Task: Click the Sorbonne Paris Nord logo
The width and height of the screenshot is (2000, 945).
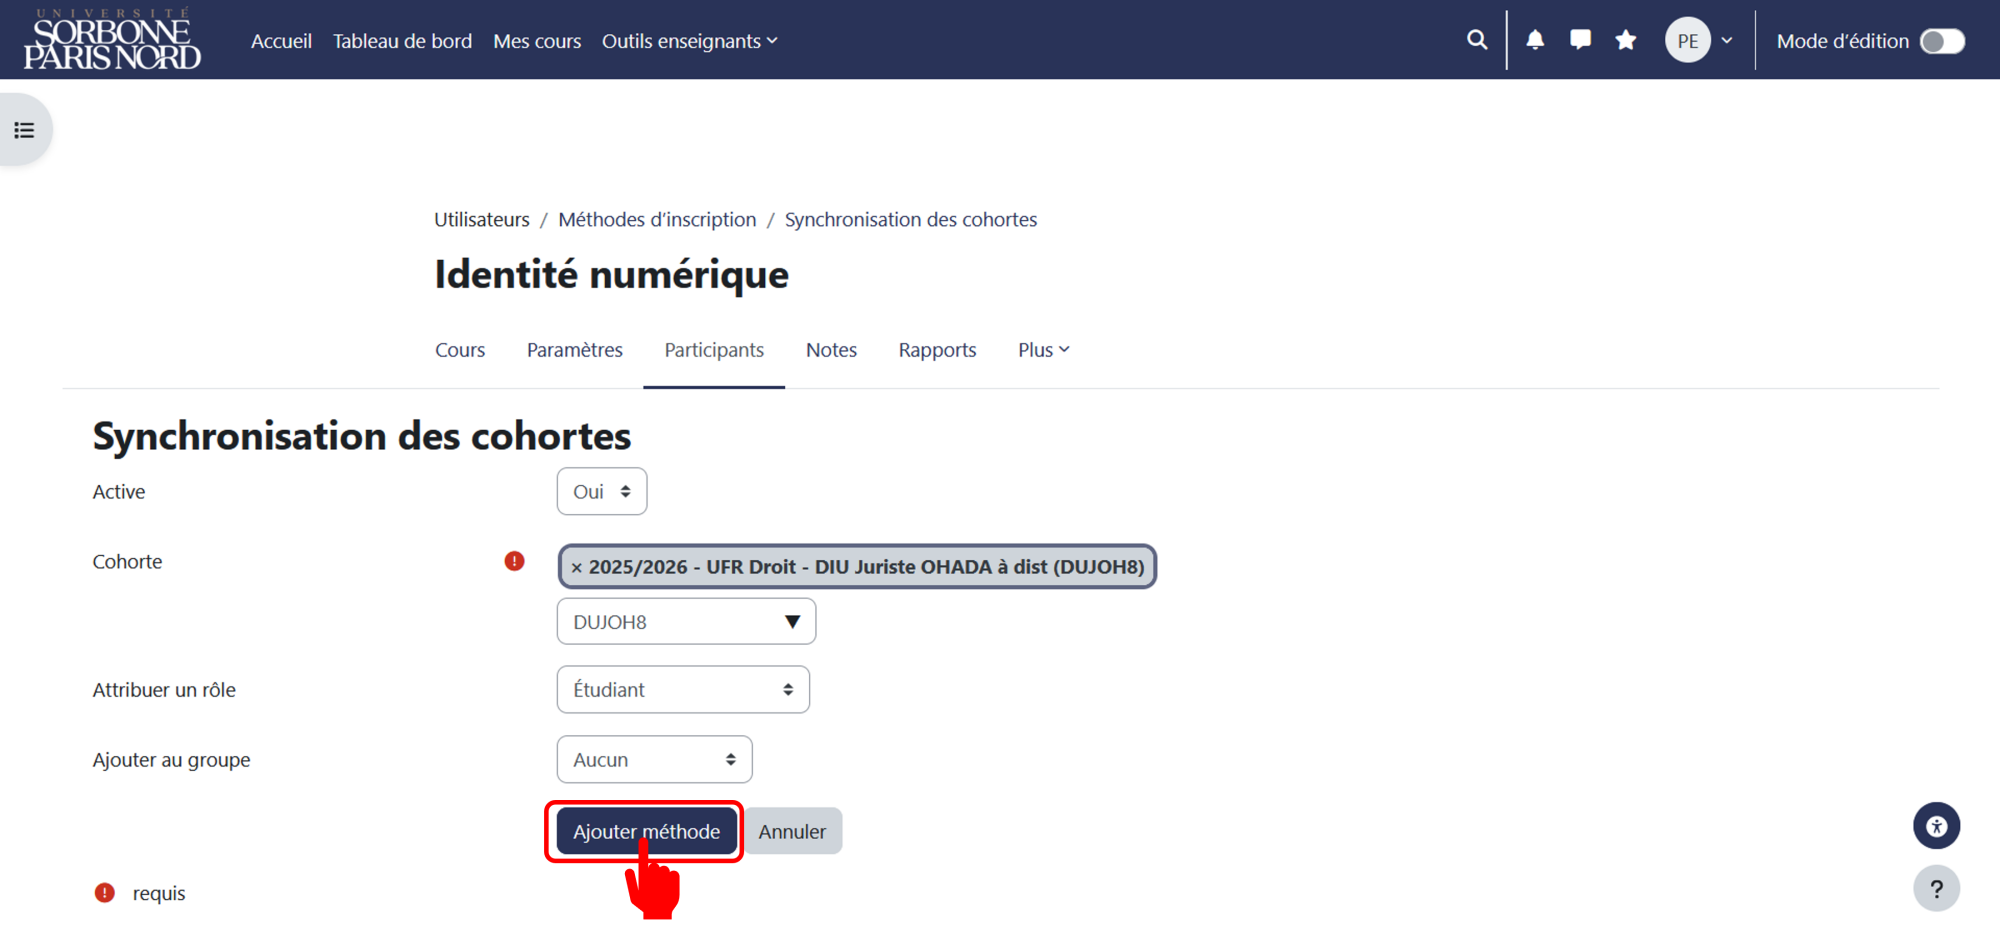Action: click(x=112, y=40)
